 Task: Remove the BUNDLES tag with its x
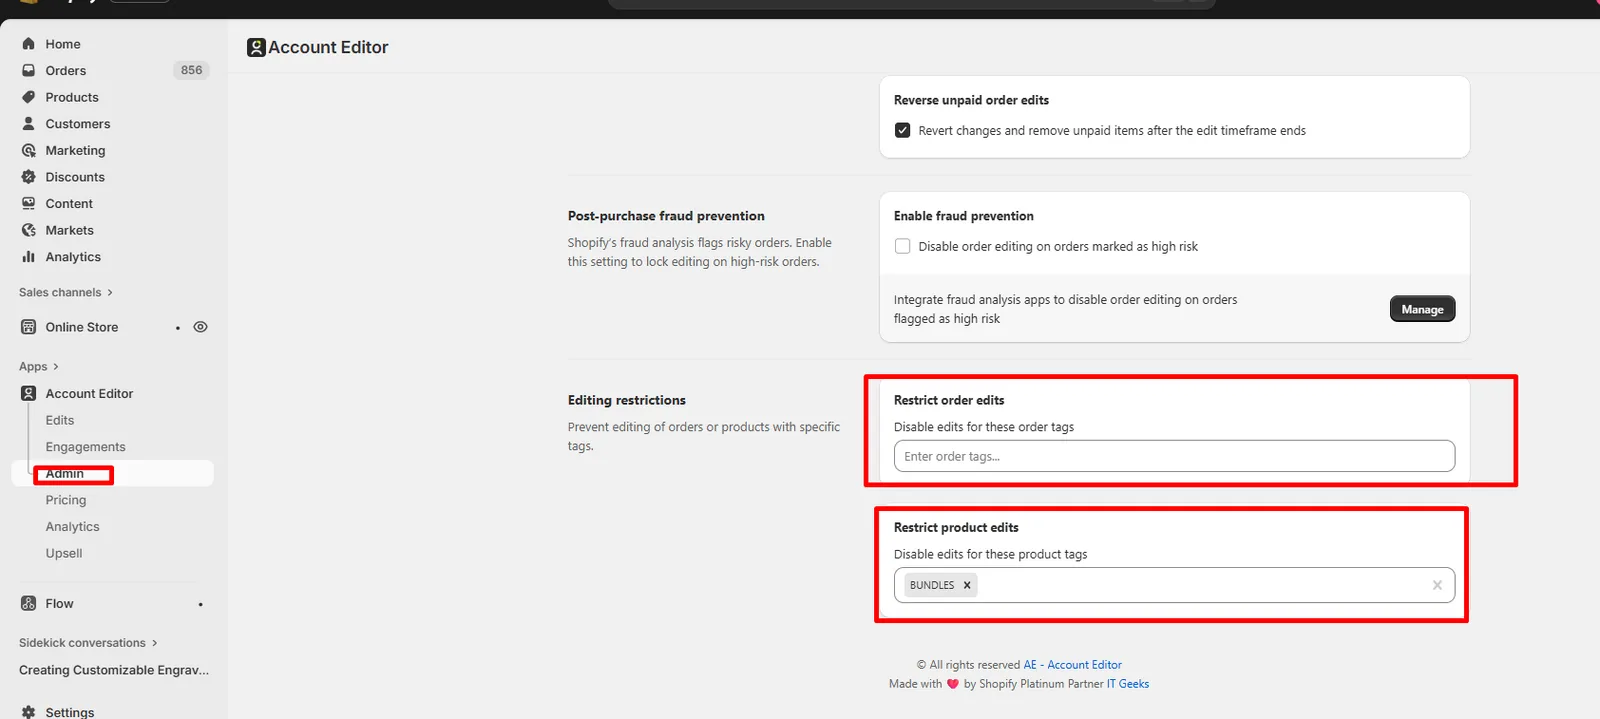967,585
